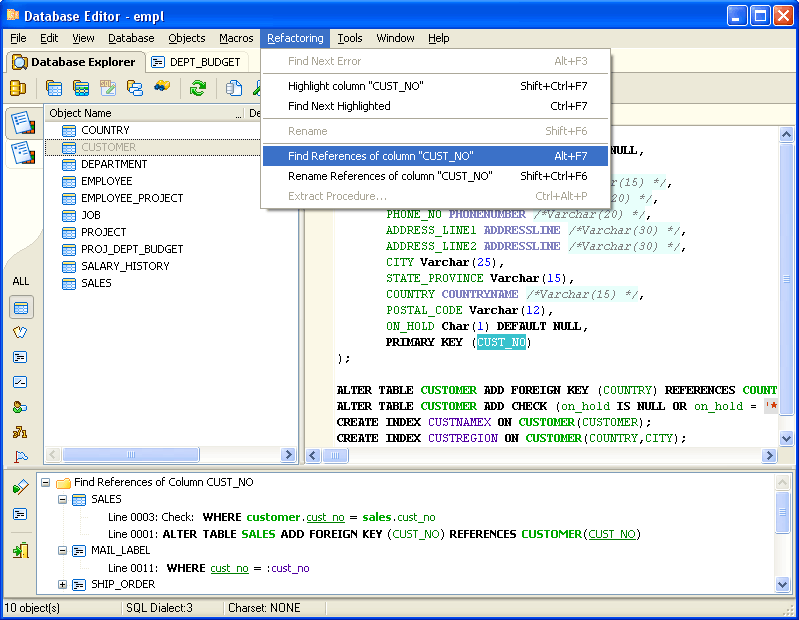The image size is (799, 620).
Task: Click the flag icon in left sidebar
Action: click(x=21, y=457)
